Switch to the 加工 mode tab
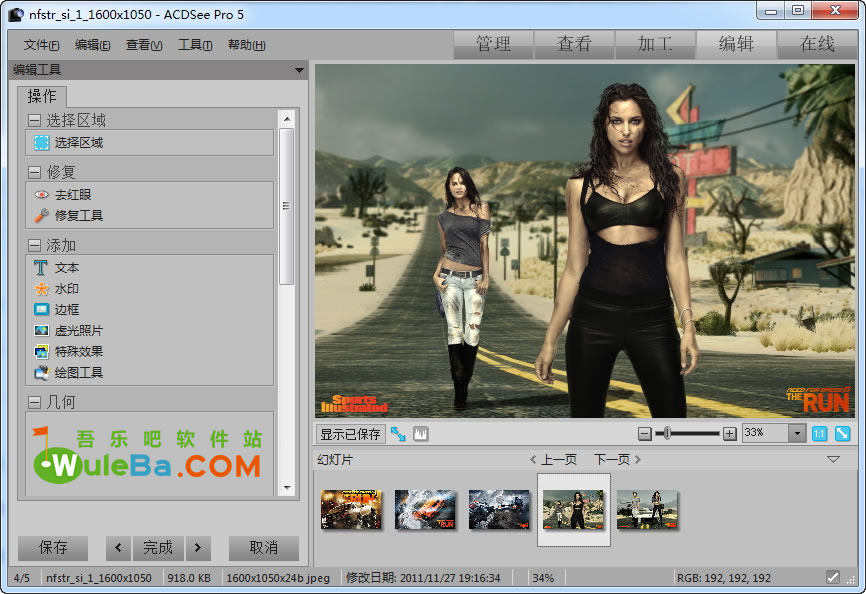 (x=655, y=44)
